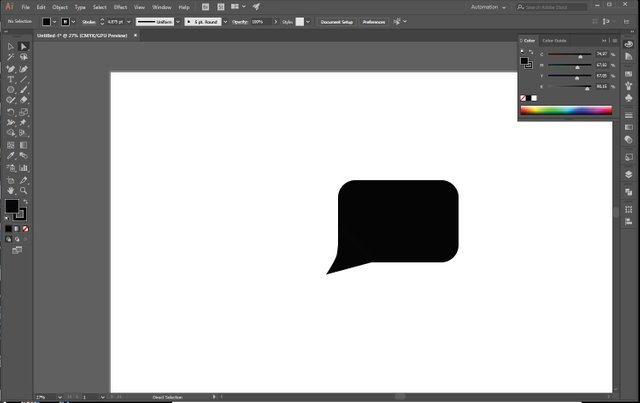Viewport: 640px width, 403px height.
Task: Open the 5 pt. Round brush dropdown
Action: pyautogui.click(x=225, y=22)
